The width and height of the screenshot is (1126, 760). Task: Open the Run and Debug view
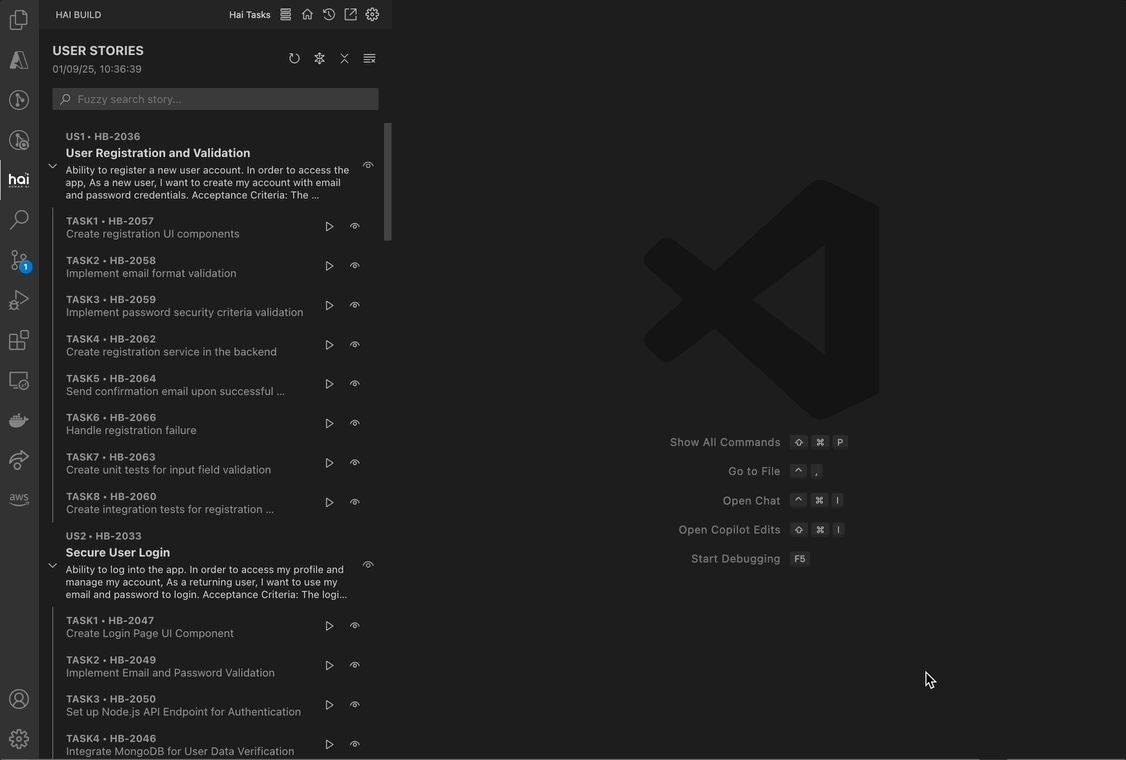18,299
